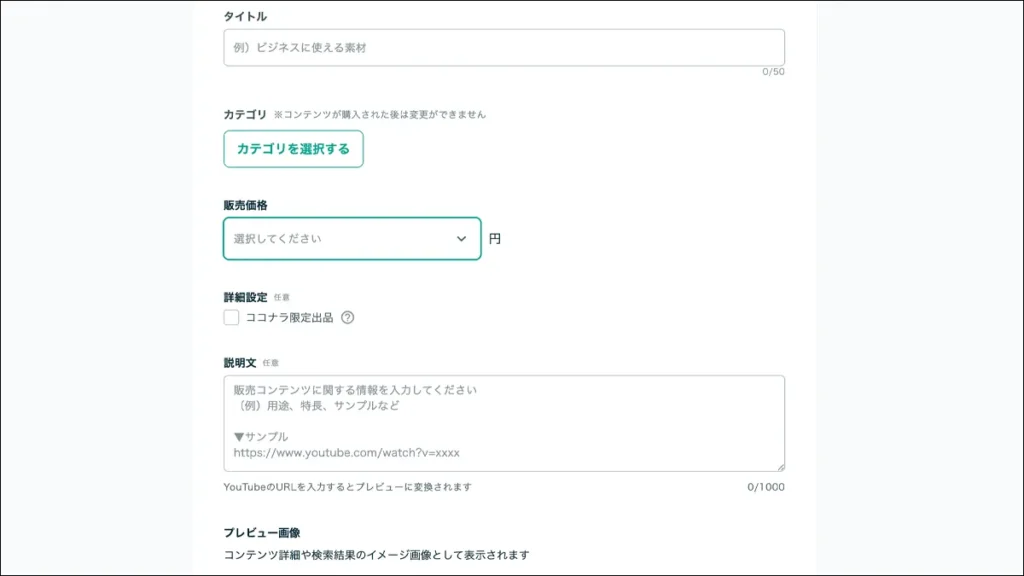Click the help icon beside ココナラ限定出品
1024x576 pixels.
pyautogui.click(x=348, y=318)
